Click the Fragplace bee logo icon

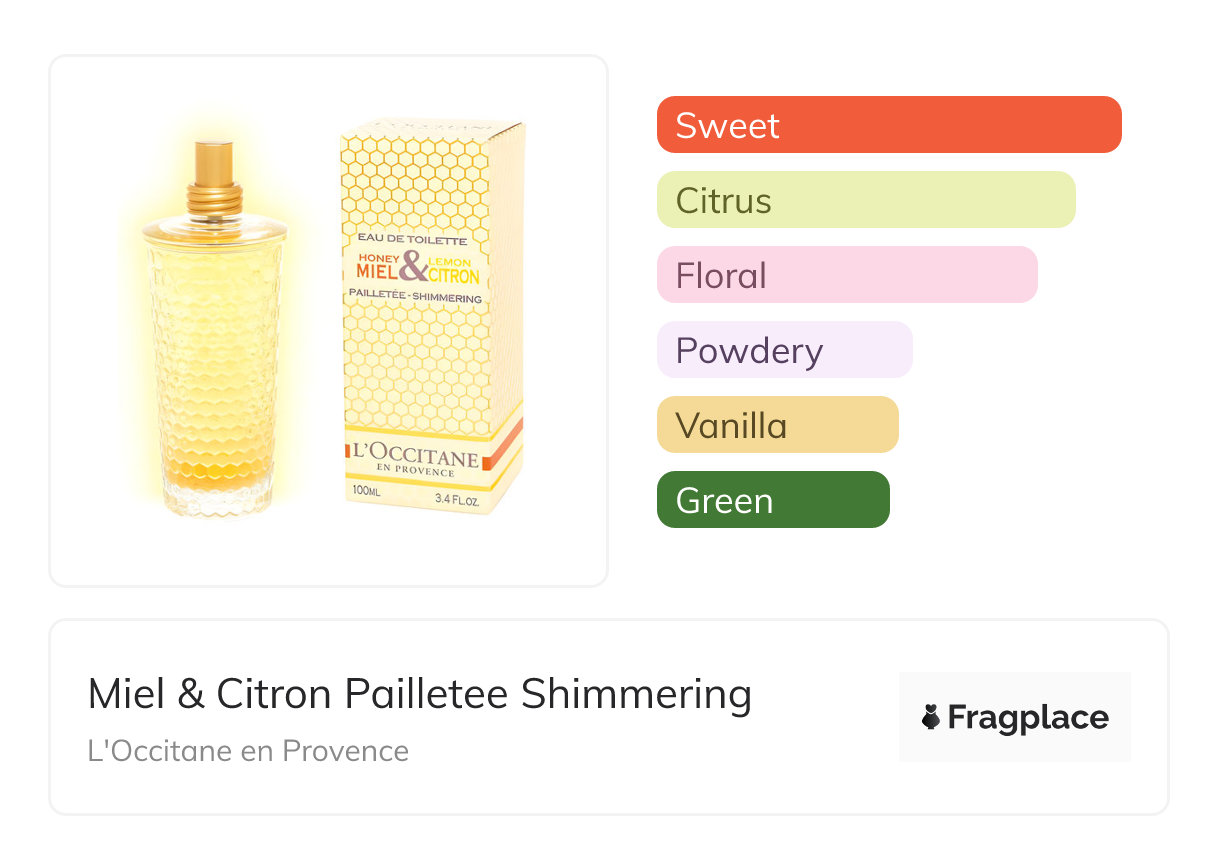pos(931,717)
